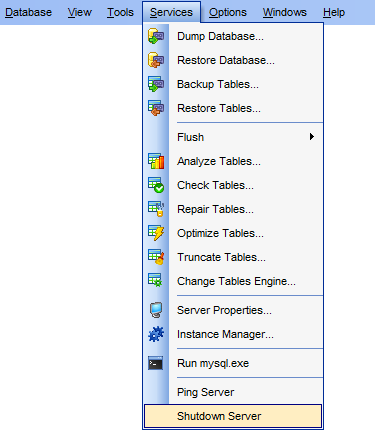
Task: Click the Instance Manager gear icon
Action: pos(156,334)
